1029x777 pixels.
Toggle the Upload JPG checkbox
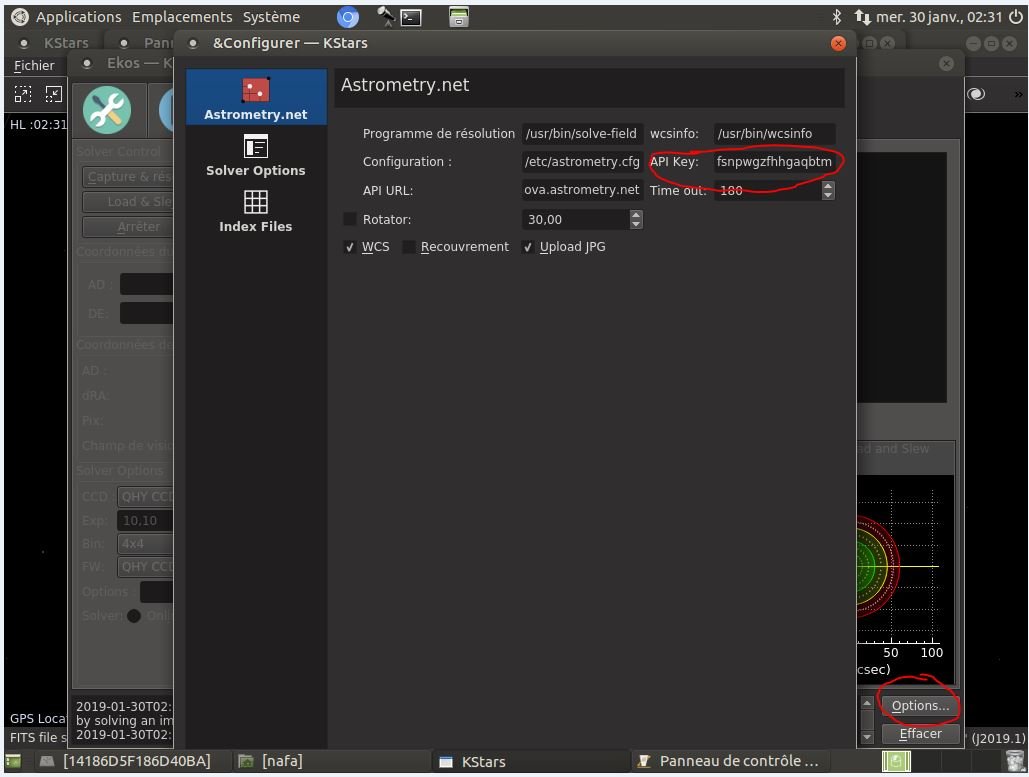[528, 247]
